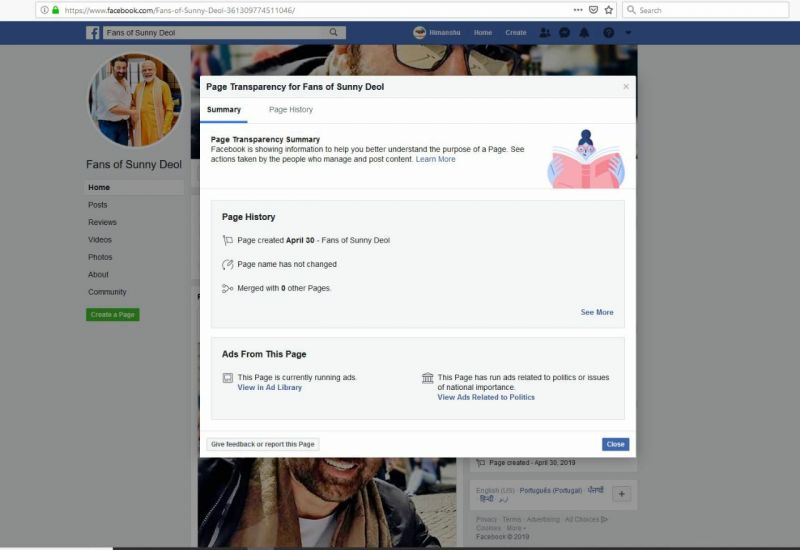Image resolution: width=800 pixels, height=550 pixels.
Task: Click the AdChoices footer link
Action: click(586, 519)
